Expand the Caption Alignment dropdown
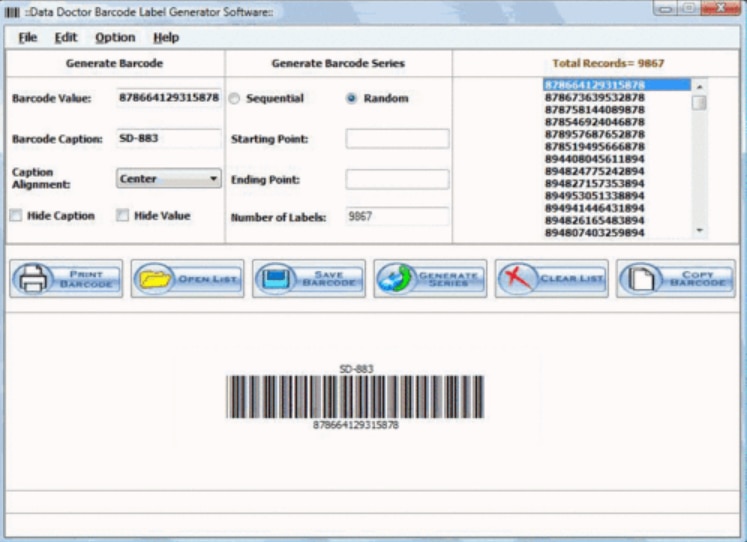The image size is (747, 542). (x=214, y=179)
